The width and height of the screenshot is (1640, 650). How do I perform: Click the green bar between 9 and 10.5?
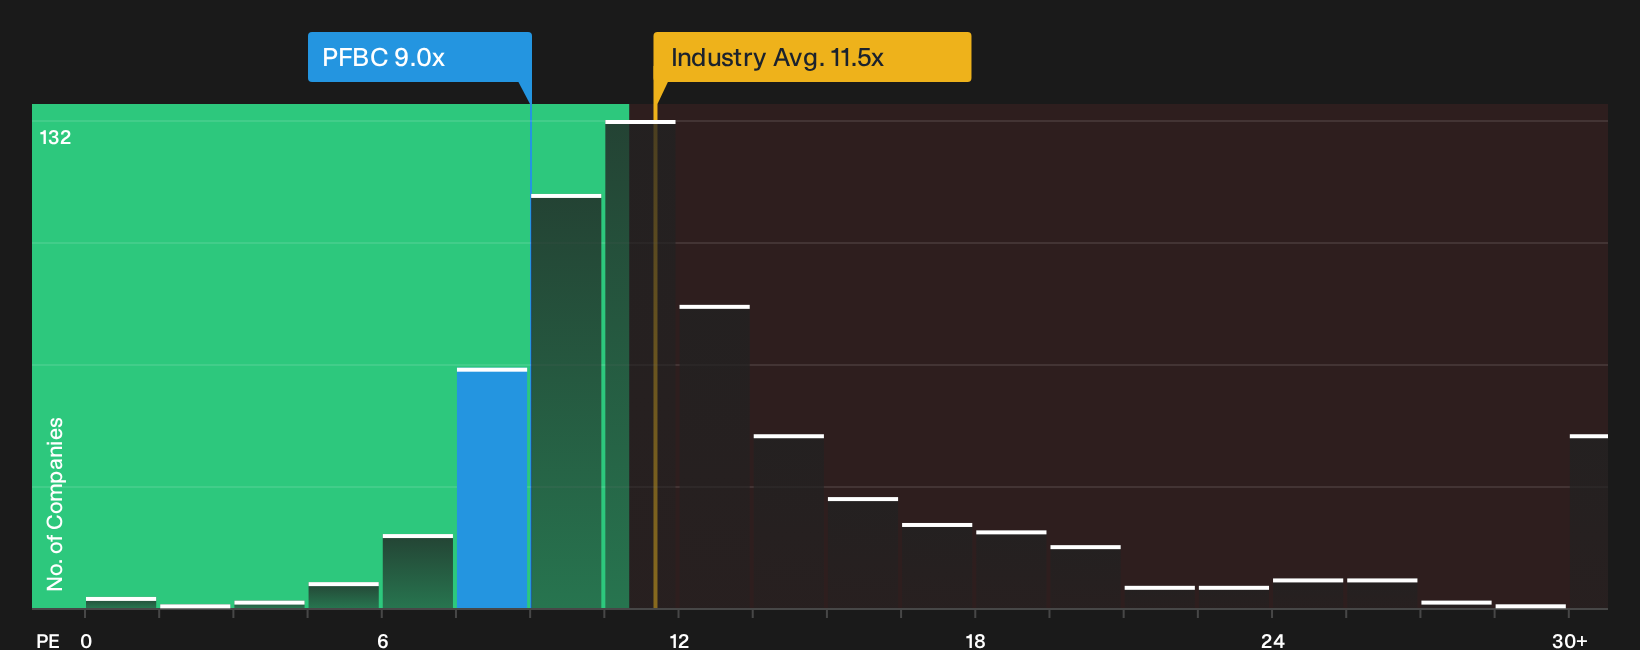pos(566,401)
